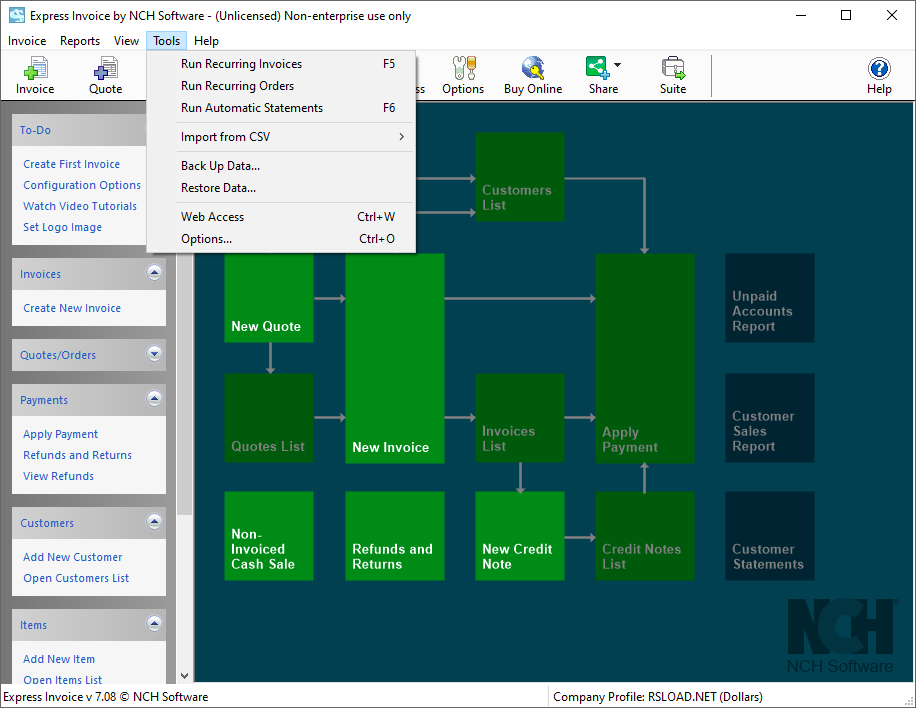Collapse the Invoices sidebar section
The image size is (916, 708).
(154, 273)
